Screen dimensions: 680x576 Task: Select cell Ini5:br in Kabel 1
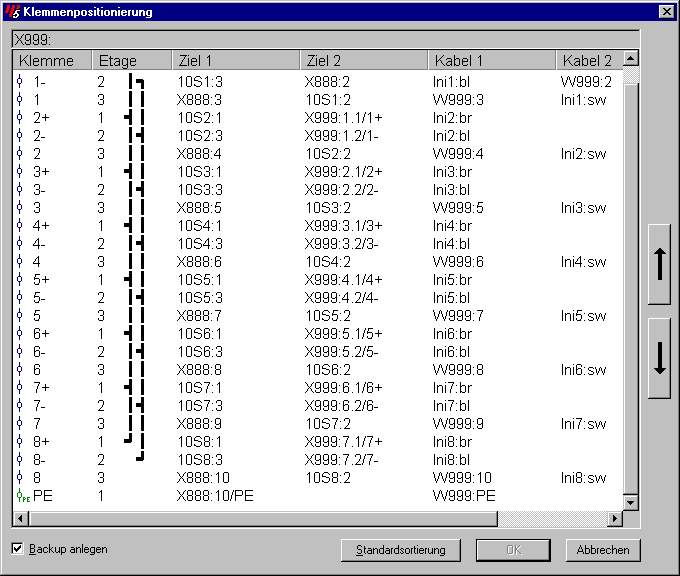(x=452, y=280)
